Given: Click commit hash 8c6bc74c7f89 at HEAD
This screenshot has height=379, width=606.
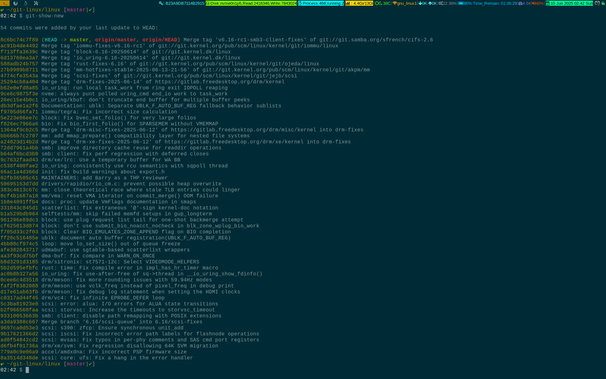Looking at the screenshot, I should tap(19, 40).
